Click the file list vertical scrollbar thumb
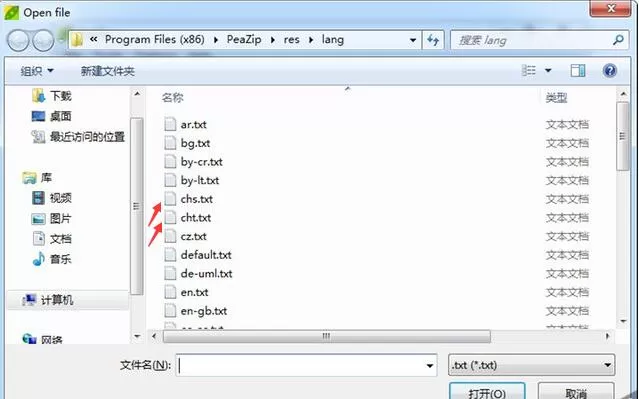 pos(623,136)
